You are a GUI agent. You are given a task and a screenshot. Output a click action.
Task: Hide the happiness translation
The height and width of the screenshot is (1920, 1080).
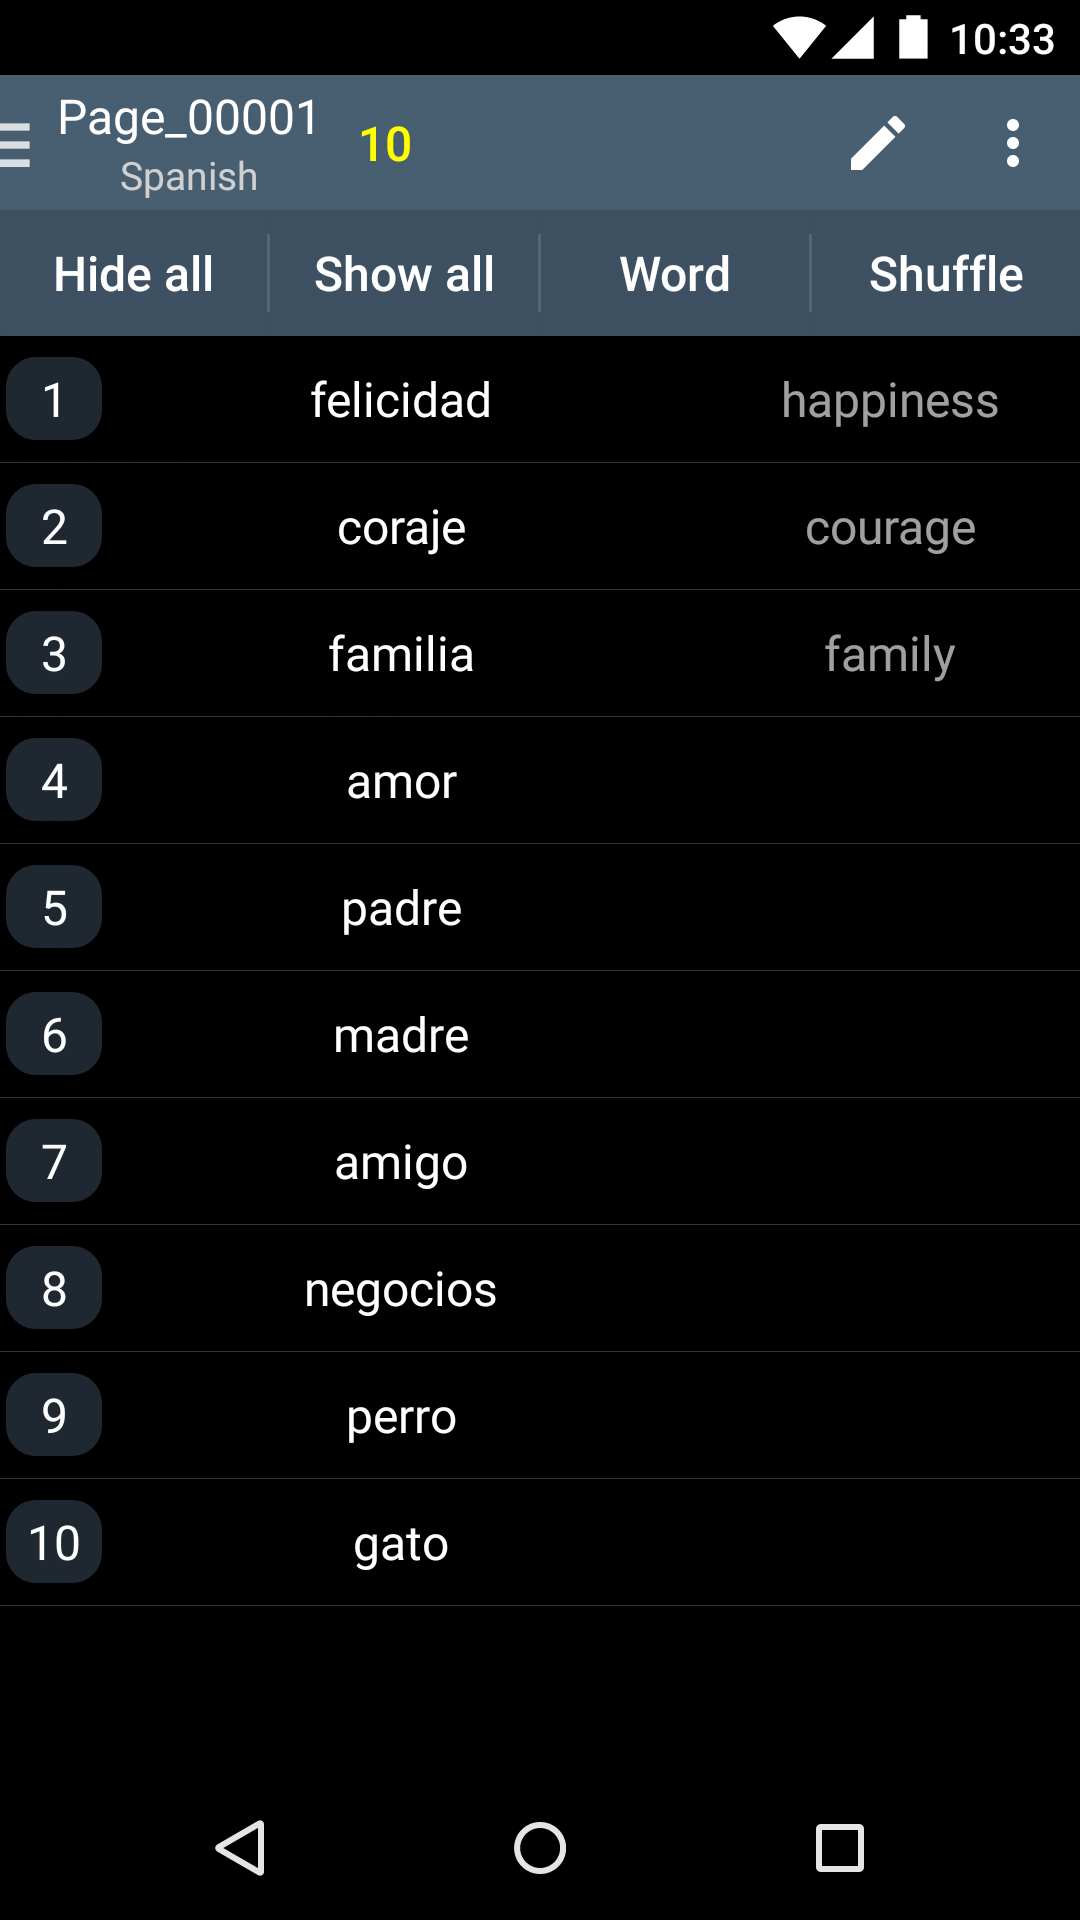(890, 401)
